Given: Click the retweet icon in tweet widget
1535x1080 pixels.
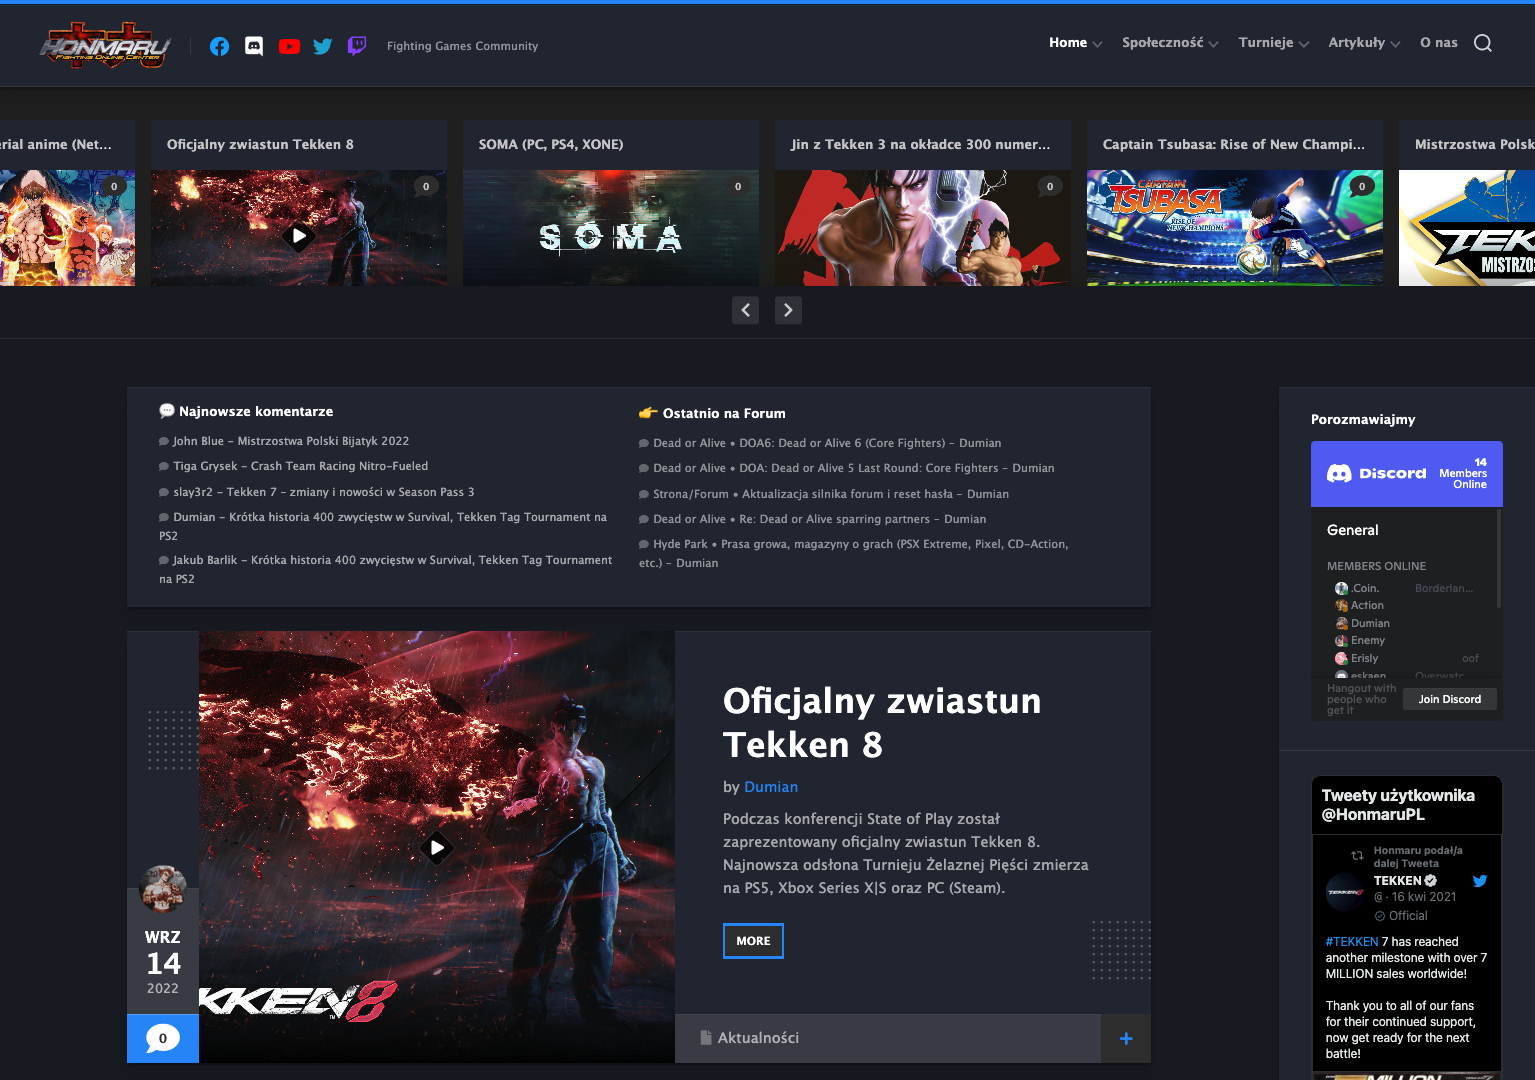Looking at the screenshot, I should point(1357,856).
